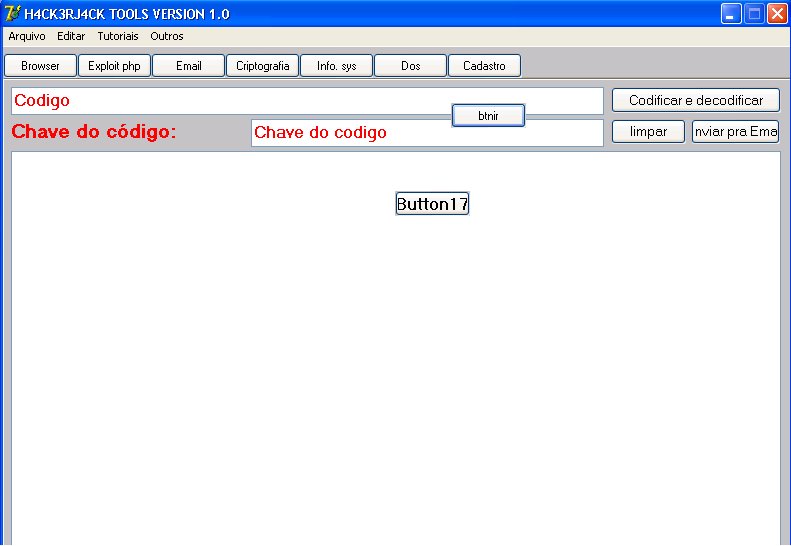The width and height of the screenshot is (791, 546).
Task: Open the Outros menu
Action: (x=167, y=36)
